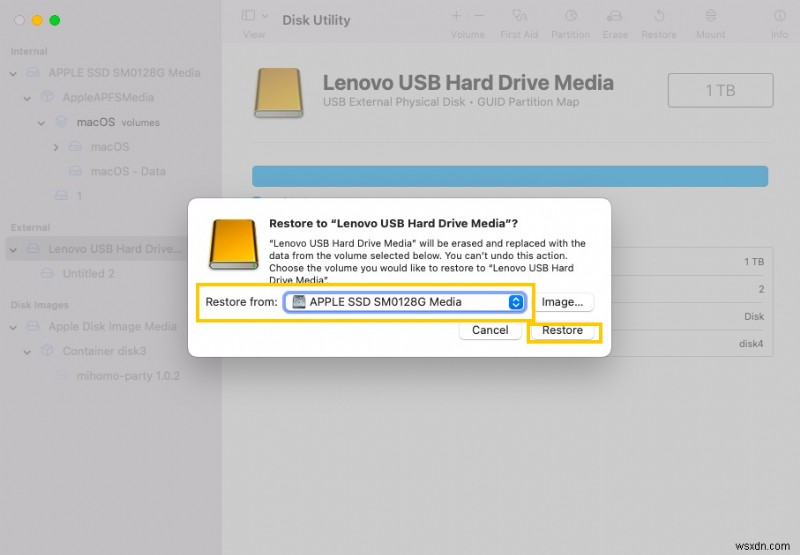The width and height of the screenshot is (800, 555).
Task: Click the remove Volume minus icon
Action: (479, 16)
